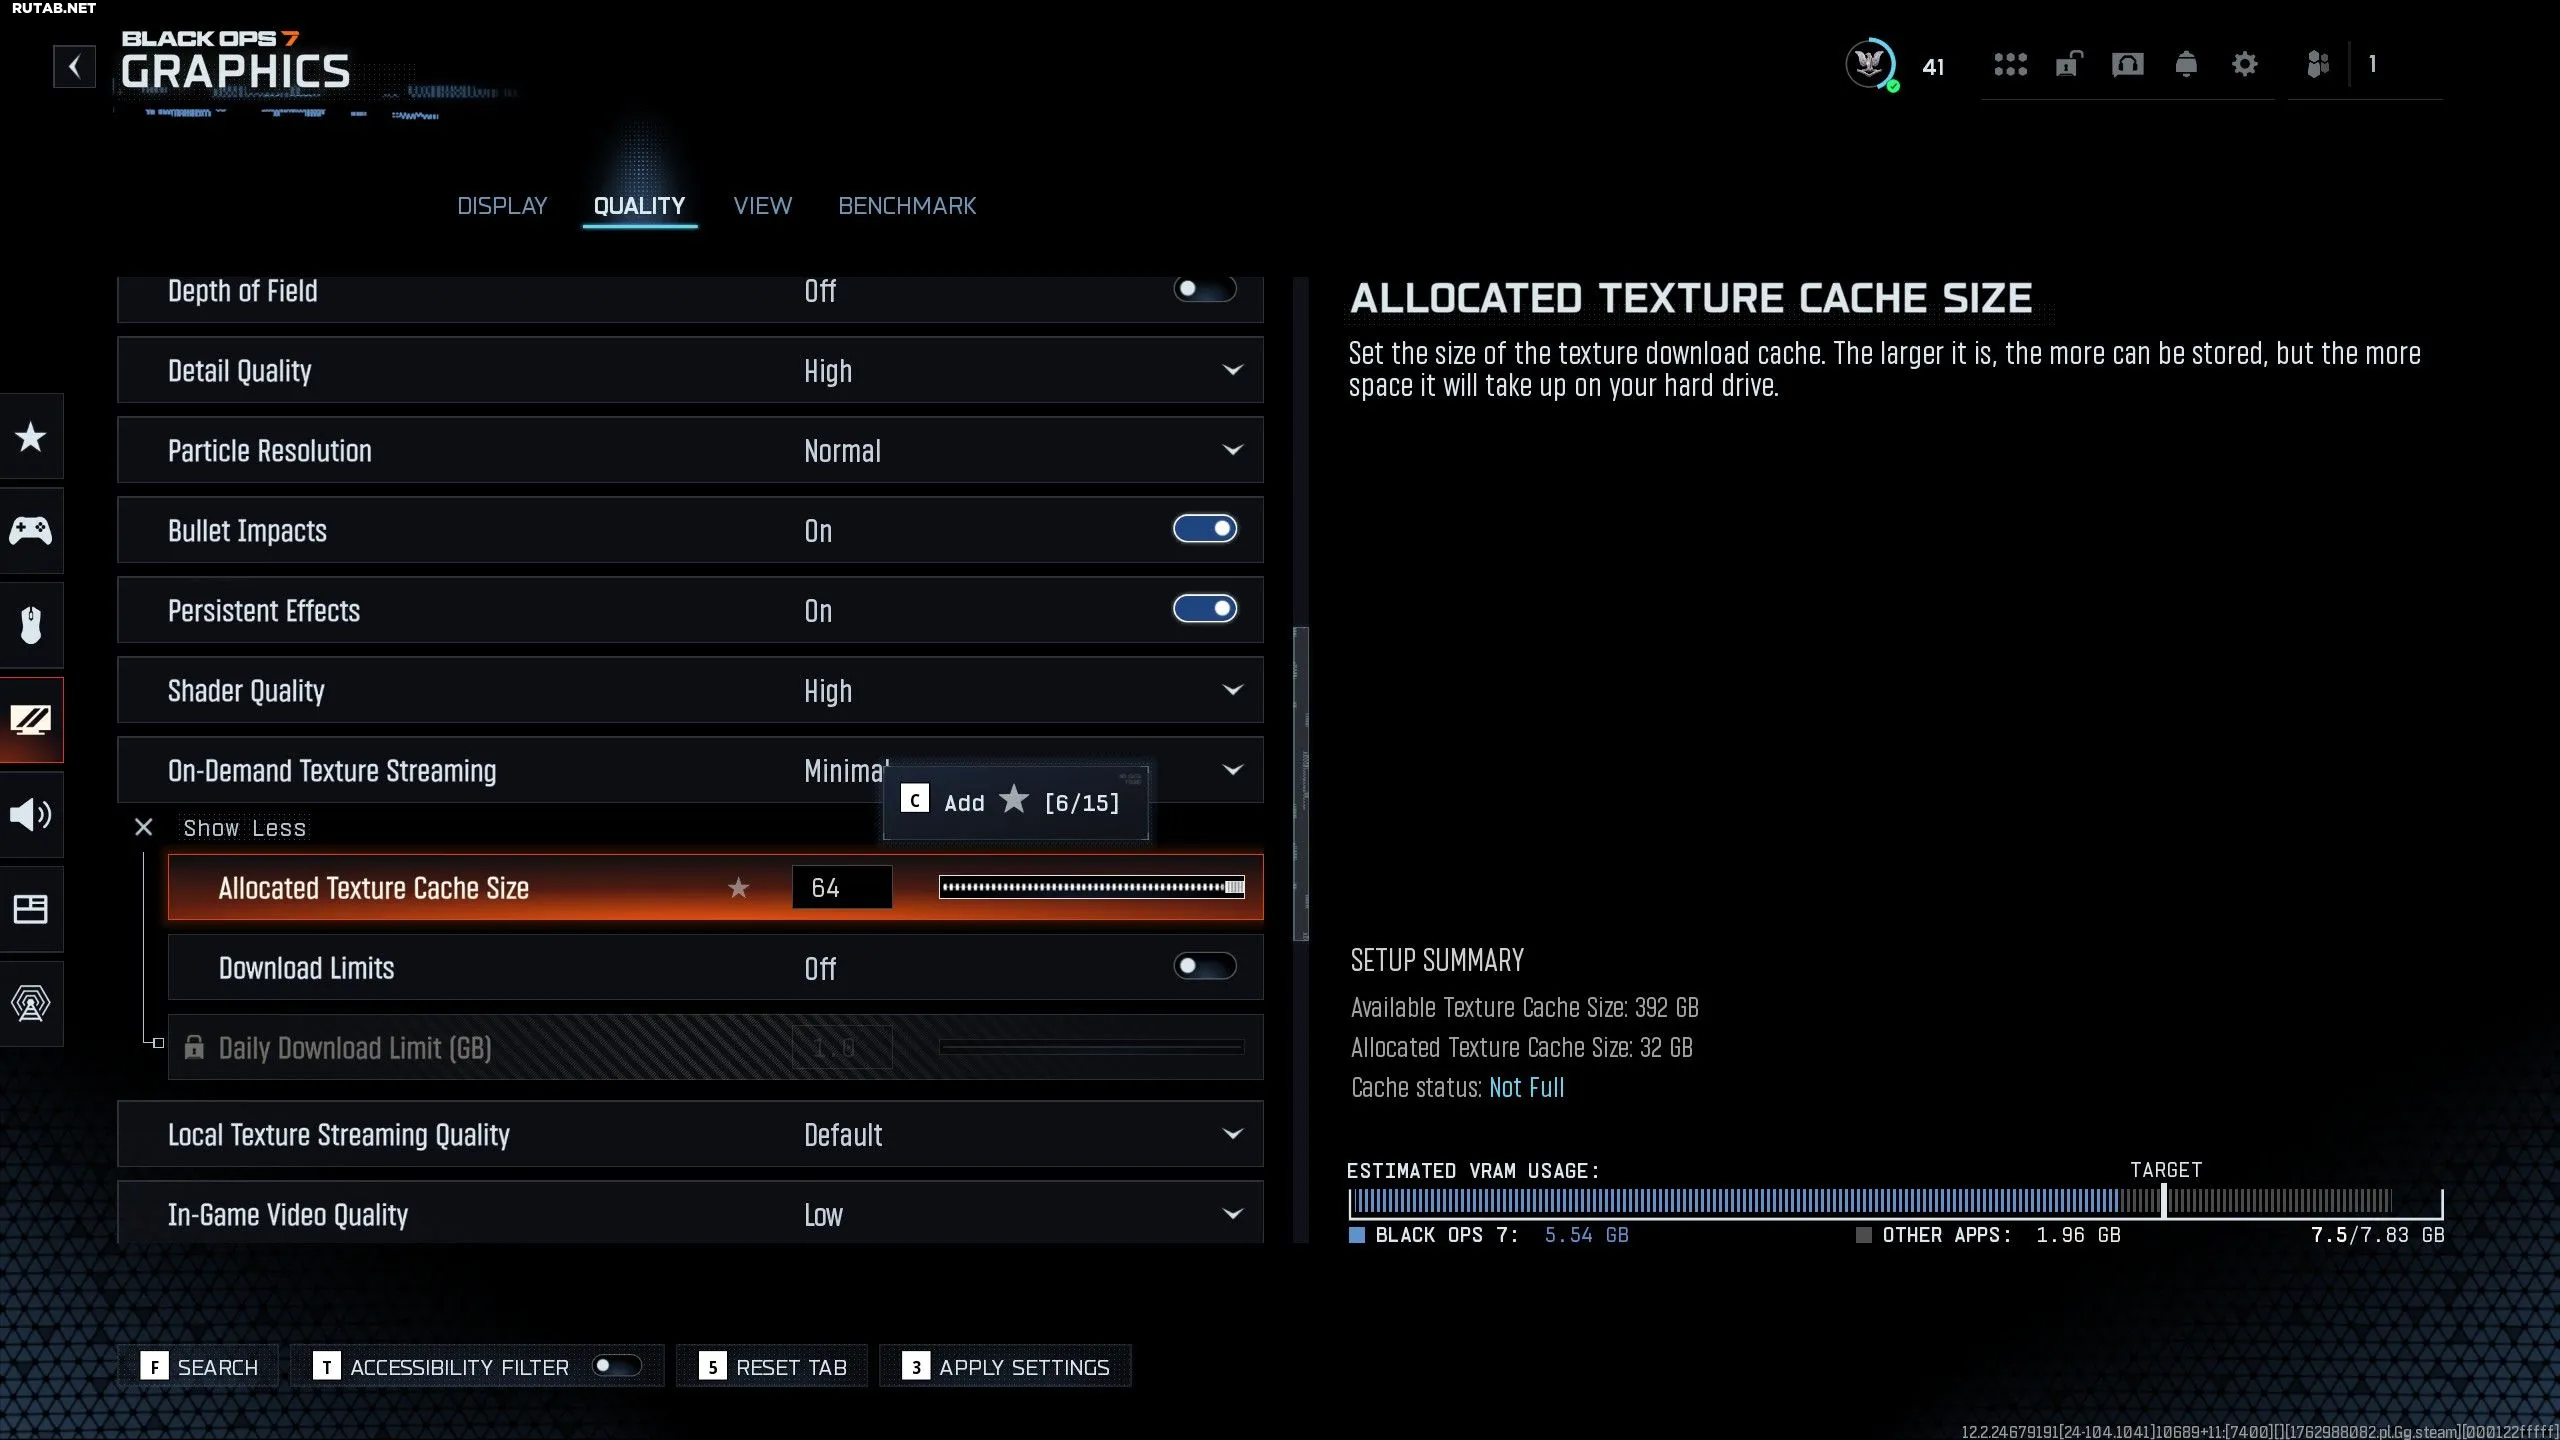Screen dimensions: 2560x1440
Task: Switch to the Display tab
Action: (x=502, y=206)
